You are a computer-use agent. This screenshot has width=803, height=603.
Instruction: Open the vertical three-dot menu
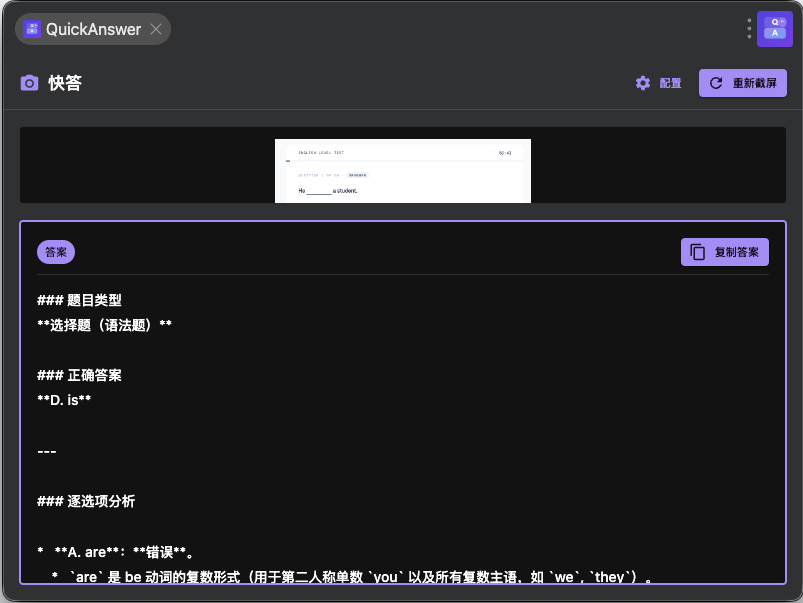[749, 29]
